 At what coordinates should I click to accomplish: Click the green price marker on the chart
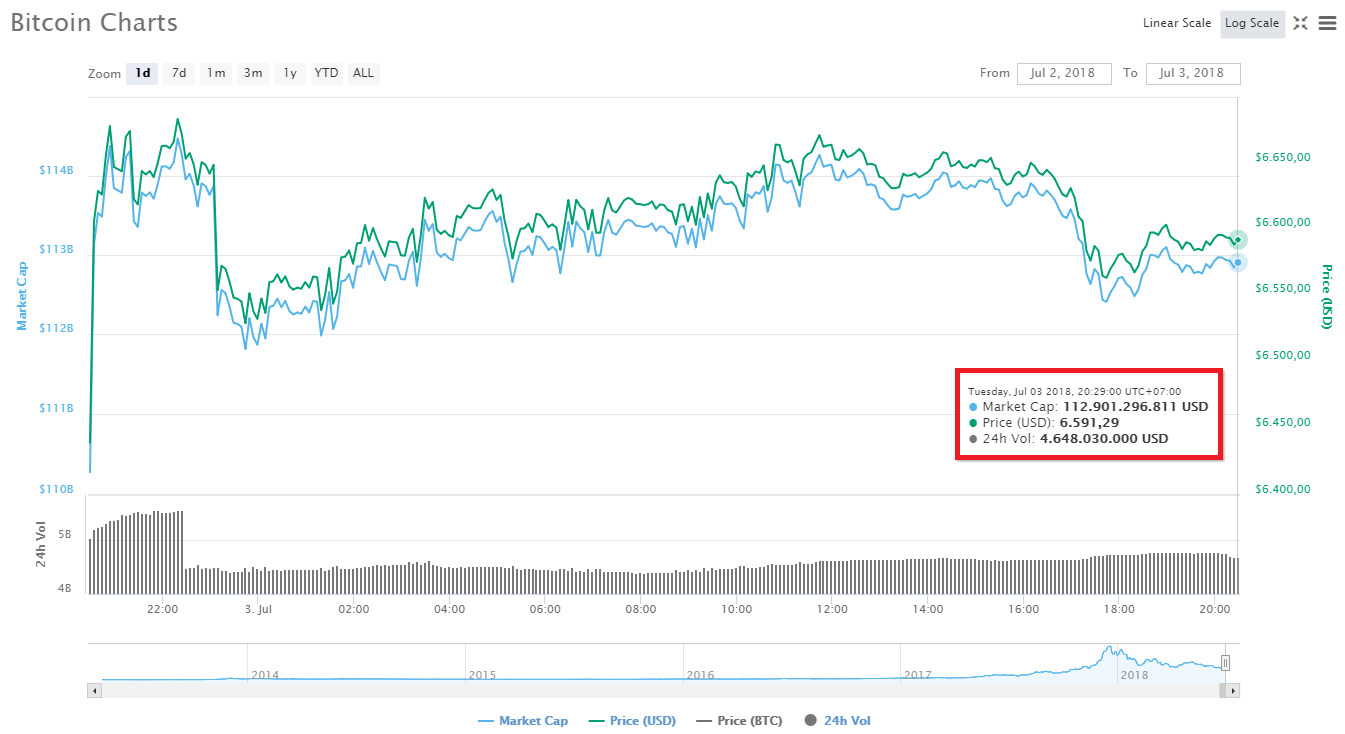point(1237,240)
